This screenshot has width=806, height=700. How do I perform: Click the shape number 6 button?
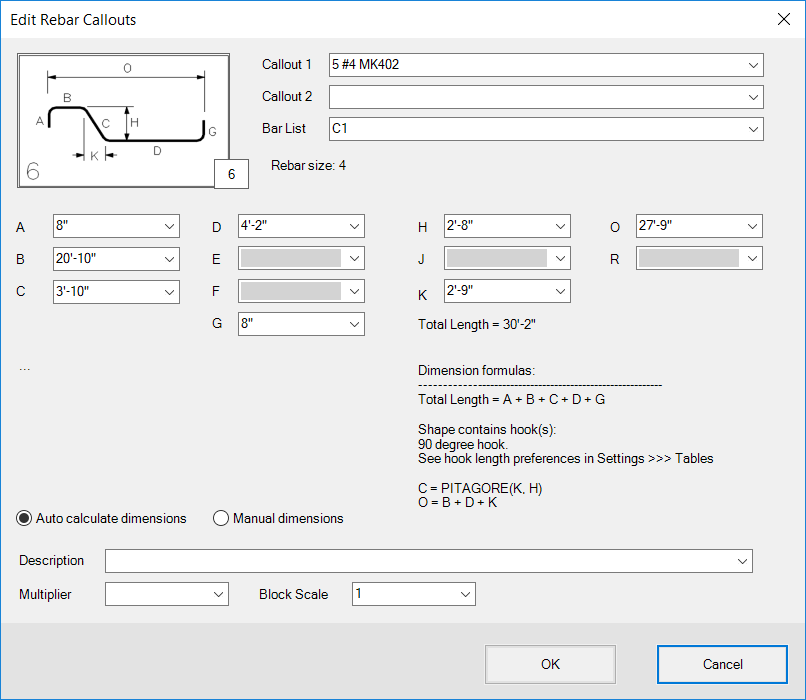[231, 174]
